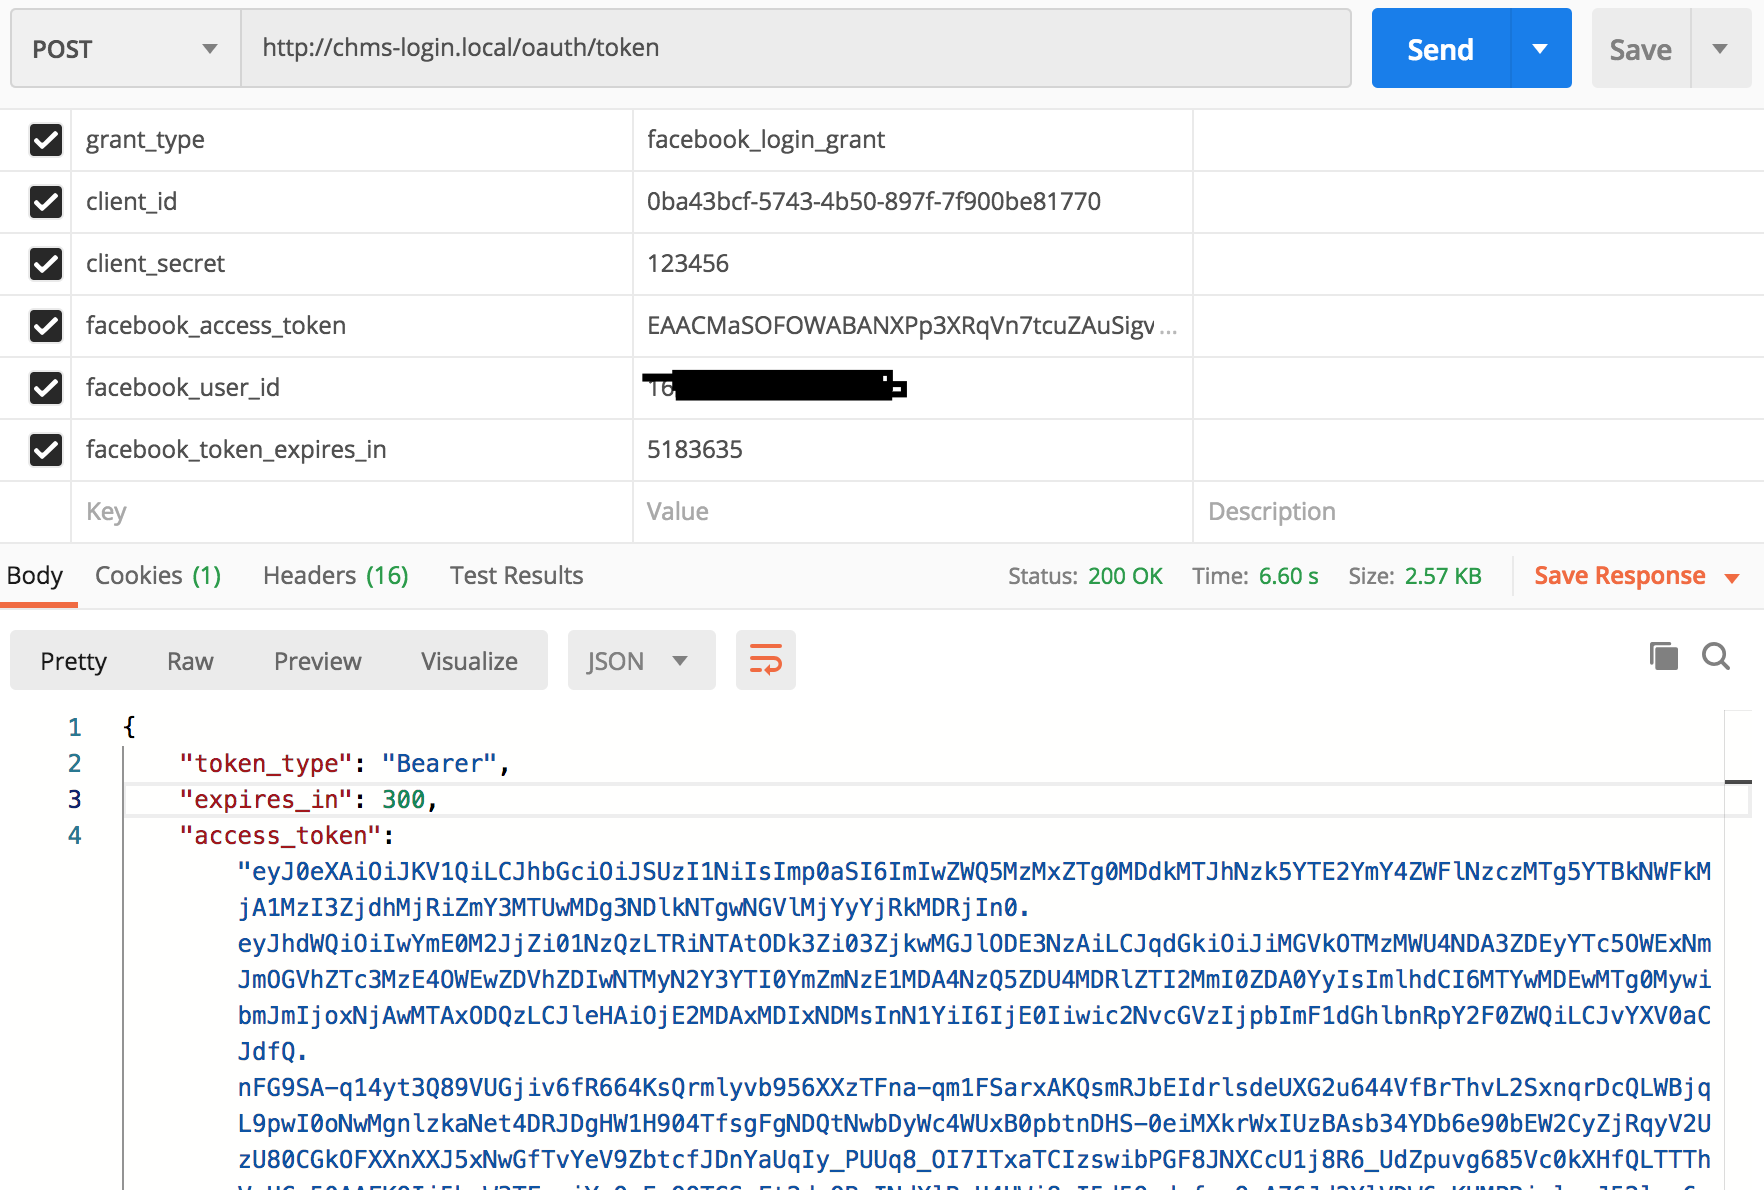Select the Preview view tab
1764x1190 pixels.
pos(318,661)
